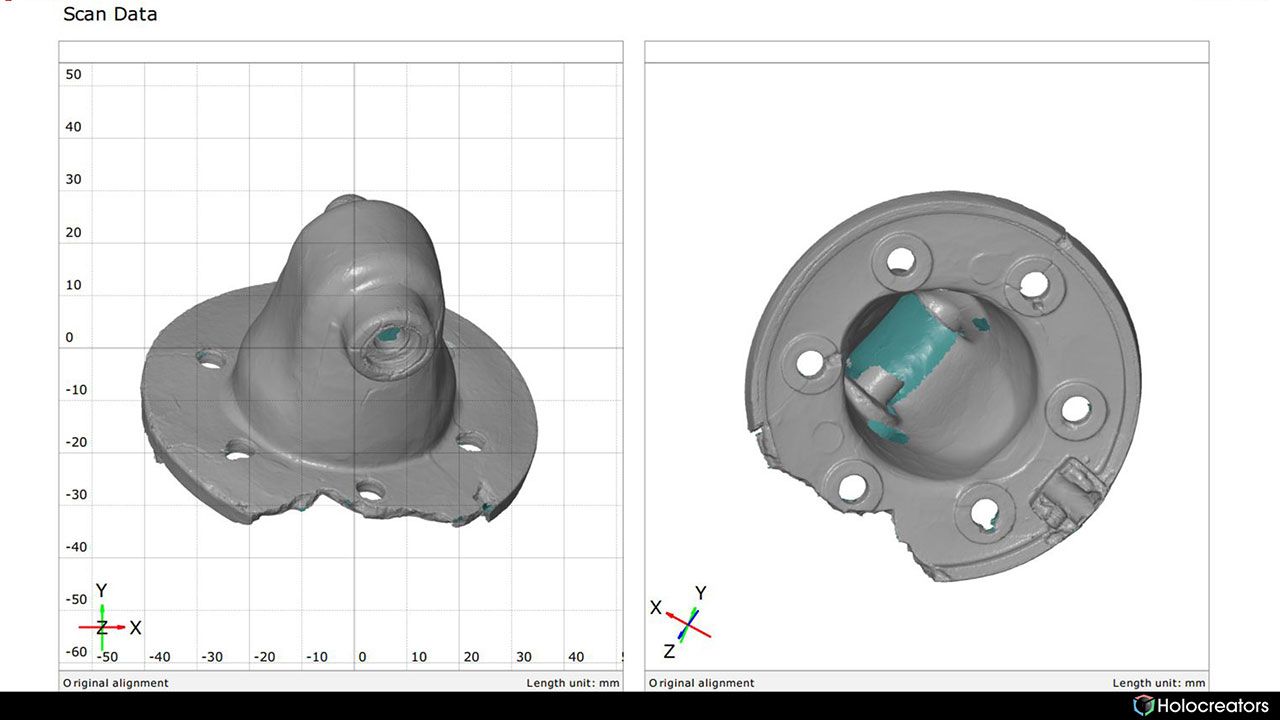Click the Z axis label in right viewport
The height and width of the screenshot is (720, 1280).
click(x=671, y=651)
